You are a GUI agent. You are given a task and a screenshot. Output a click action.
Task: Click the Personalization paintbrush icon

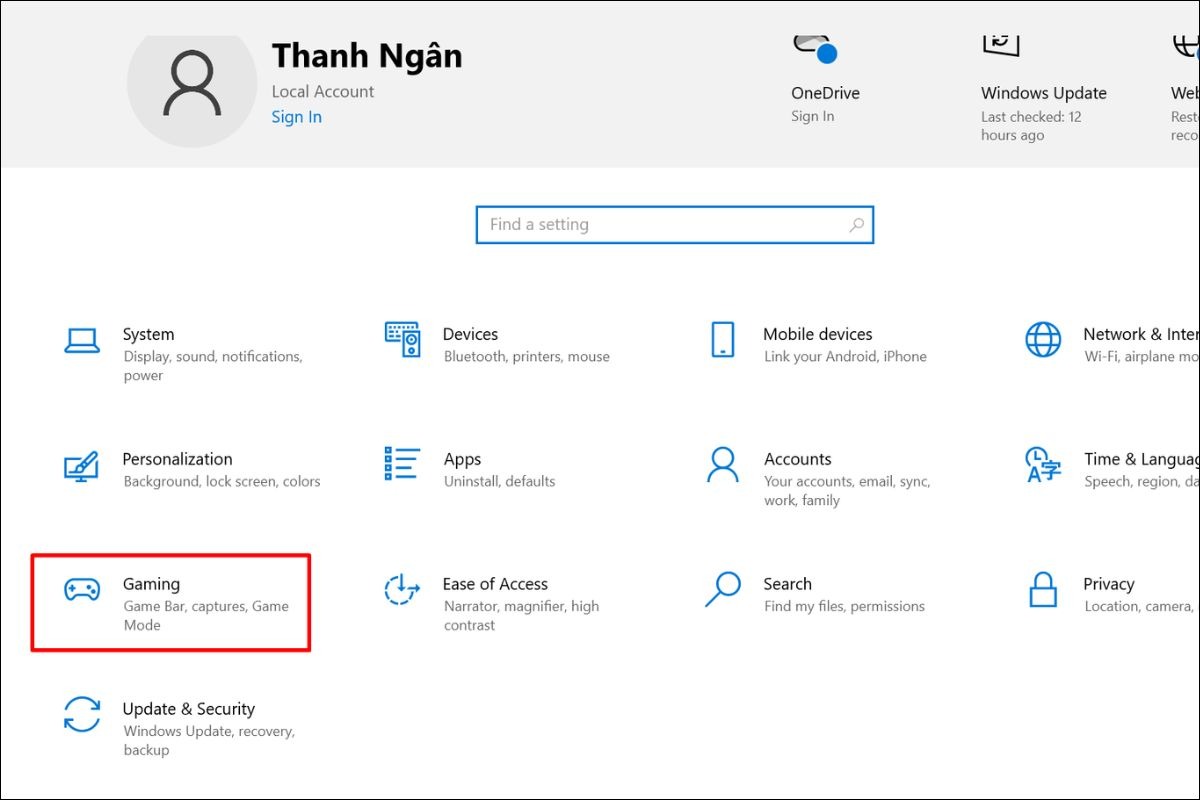(x=81, y=466)
